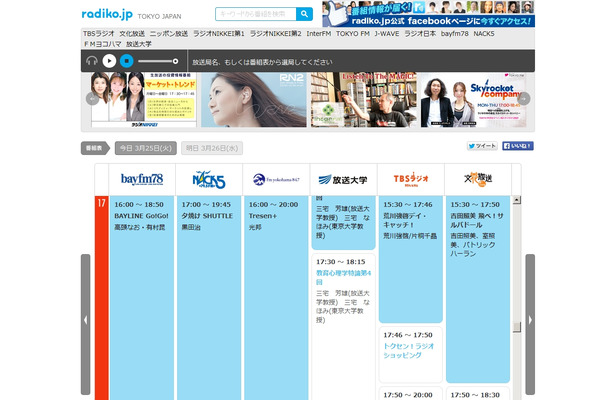Select ニッポン放送 in station list
Viewport: 610px width, 400px height.
(x=169, y=34)
